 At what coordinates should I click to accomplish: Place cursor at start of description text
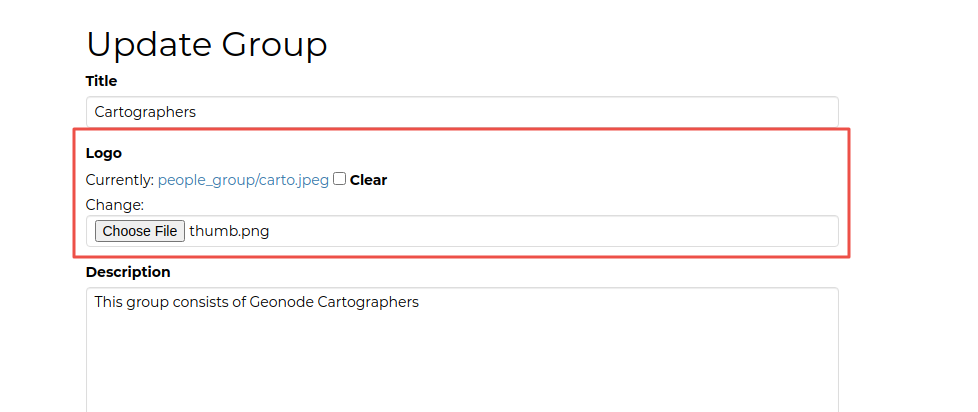[95, 302]
